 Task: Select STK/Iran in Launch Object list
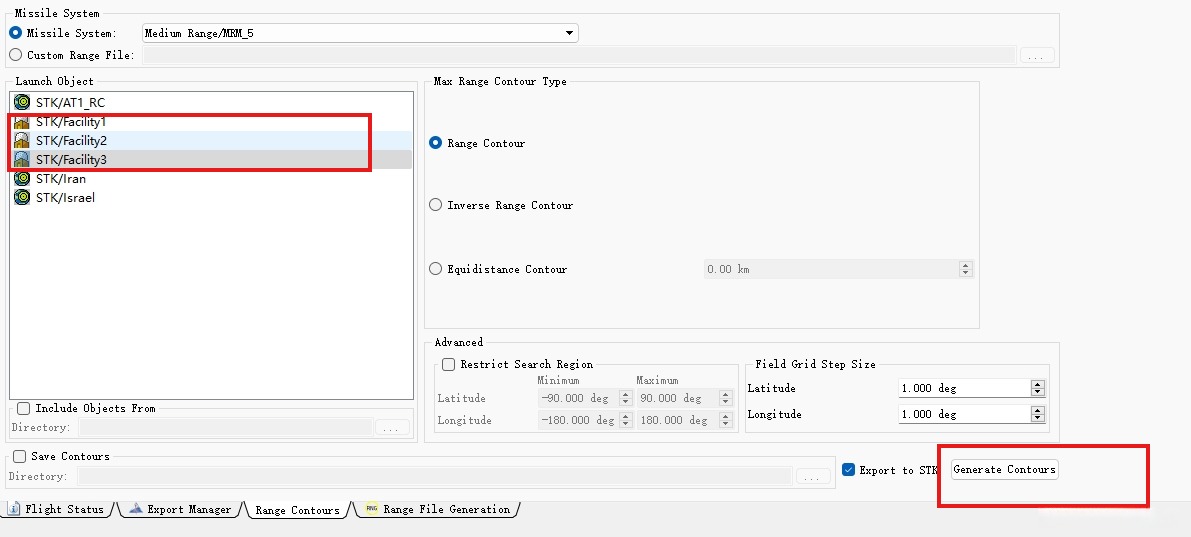tap(211, 178)
